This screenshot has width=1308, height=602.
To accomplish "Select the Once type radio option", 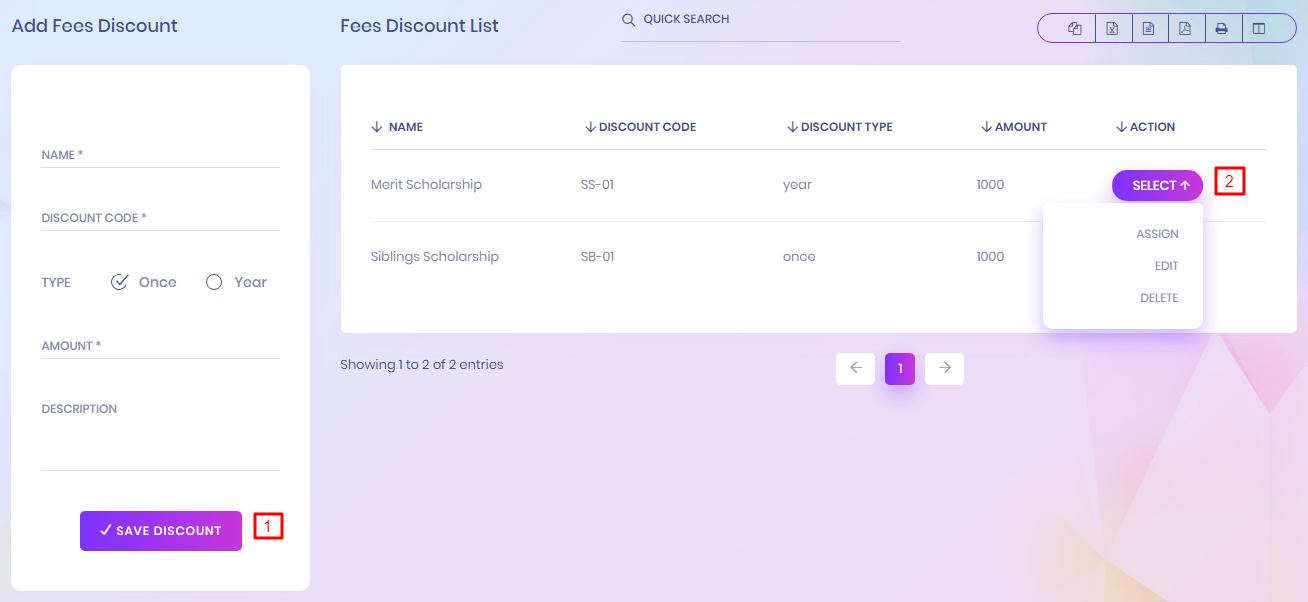I will (x=120, y=282).
